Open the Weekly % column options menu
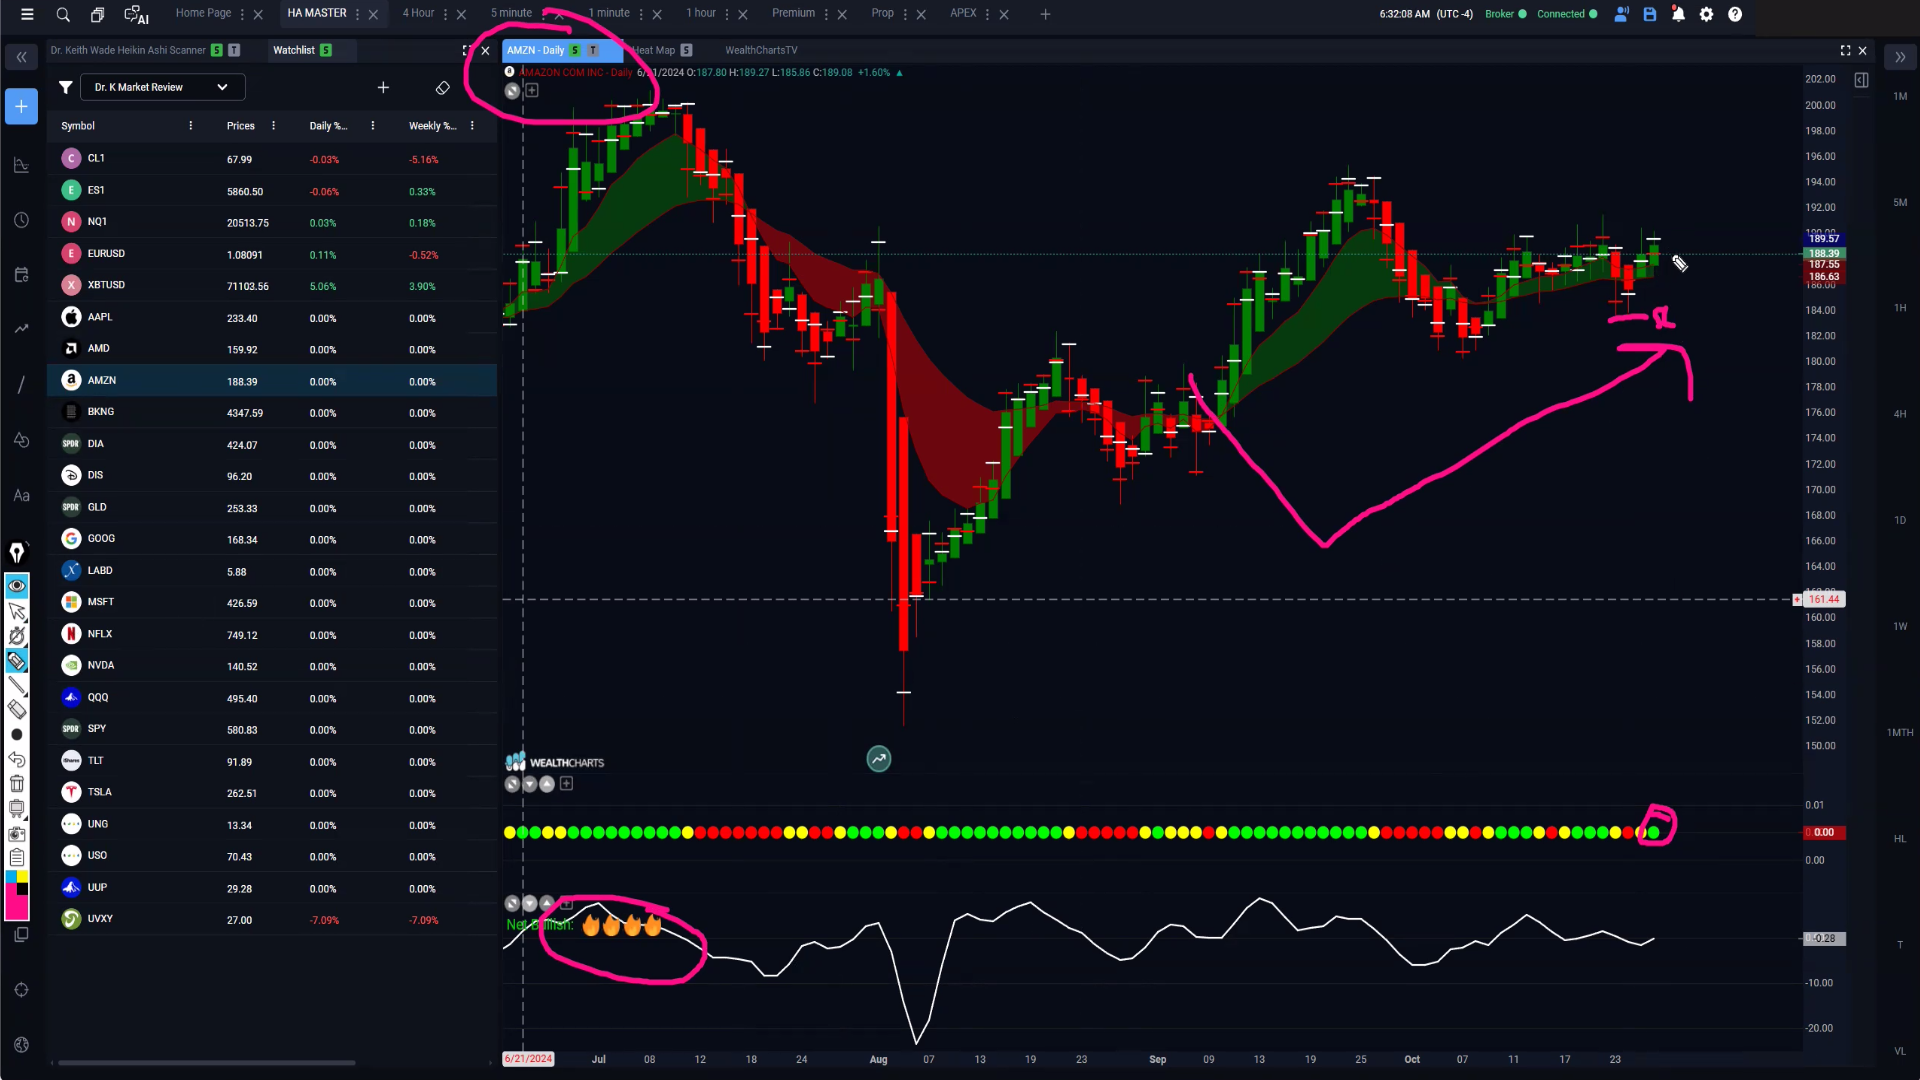Image resolution: width=1920 pixels, height=1080 pixels. pos(472,126)
